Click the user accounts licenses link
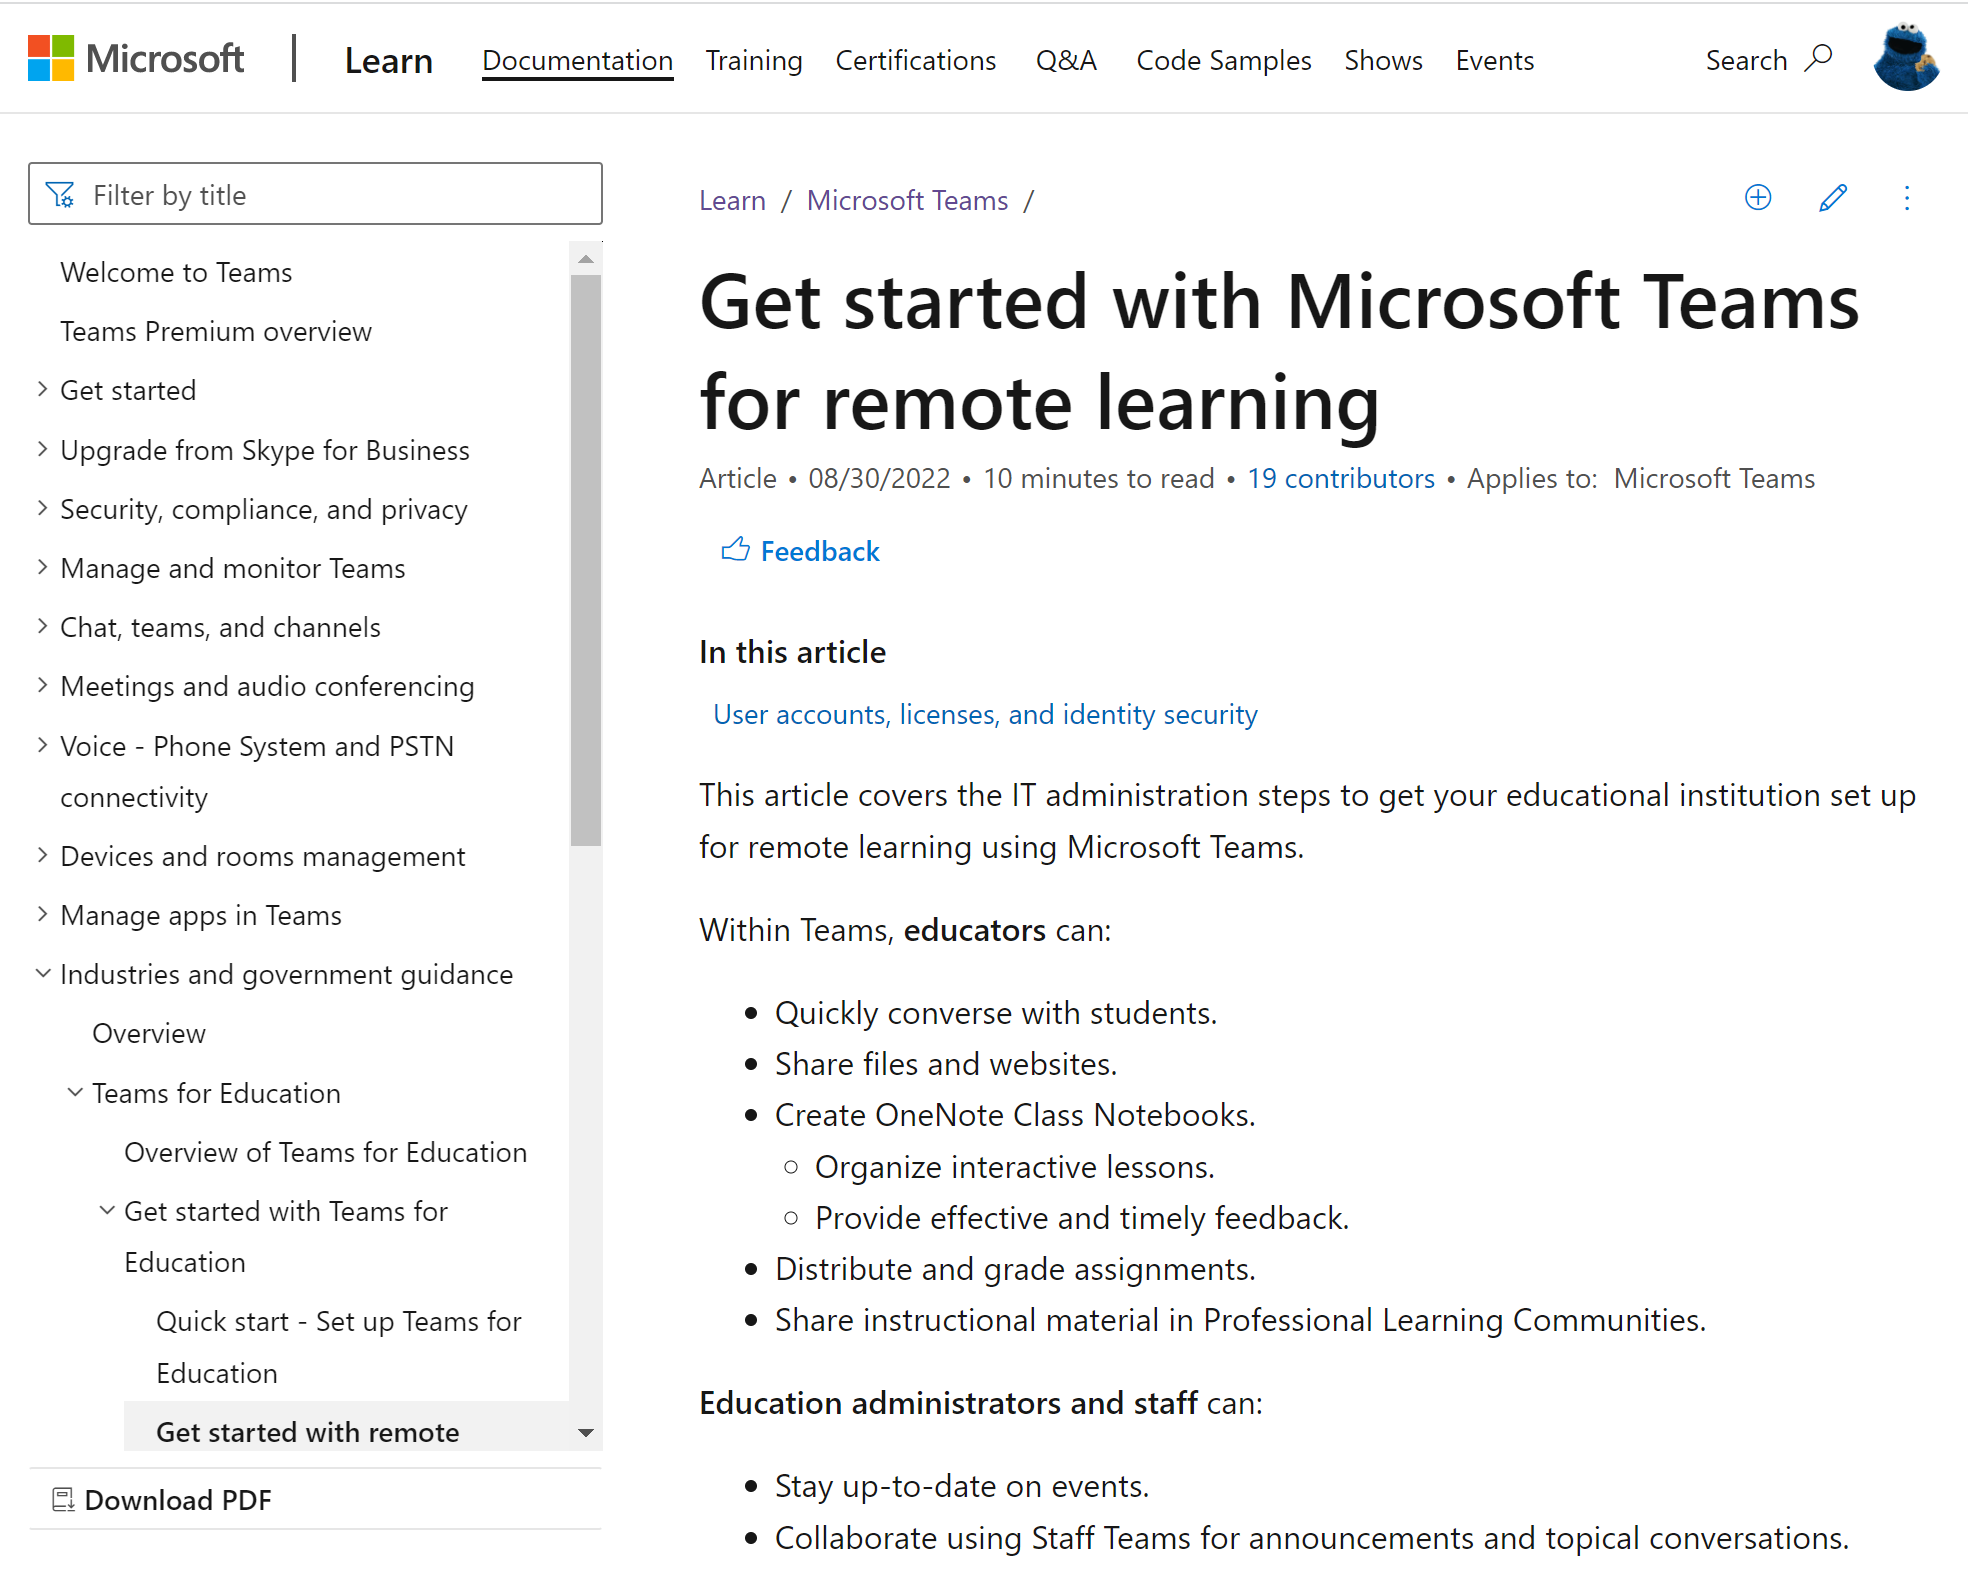The image size is (1968, 1576). coord(987,714)
